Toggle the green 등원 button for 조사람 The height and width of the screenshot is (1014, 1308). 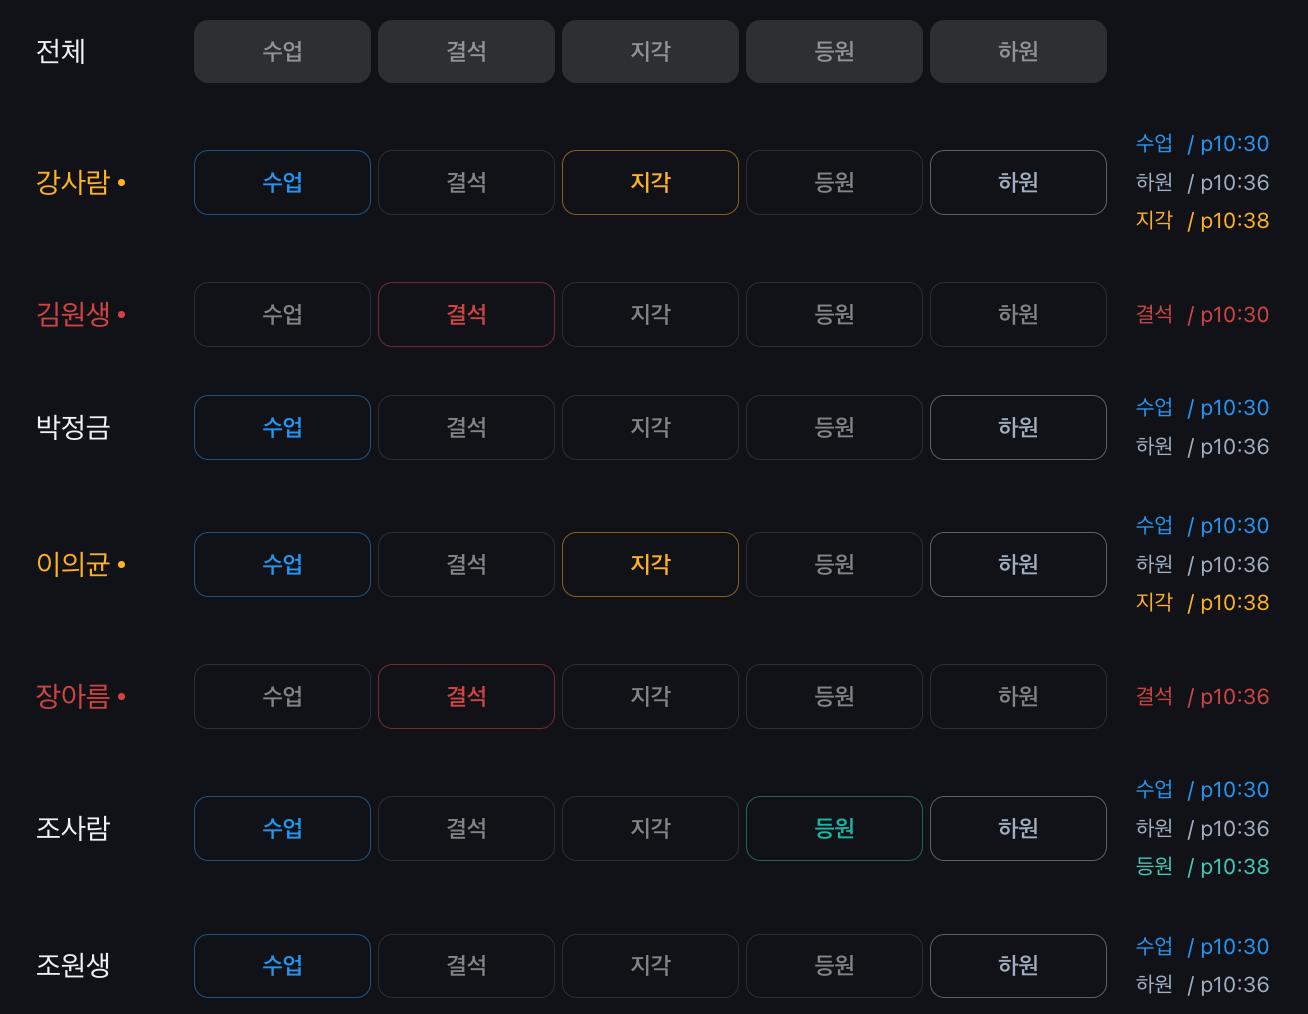pos(834,828)
